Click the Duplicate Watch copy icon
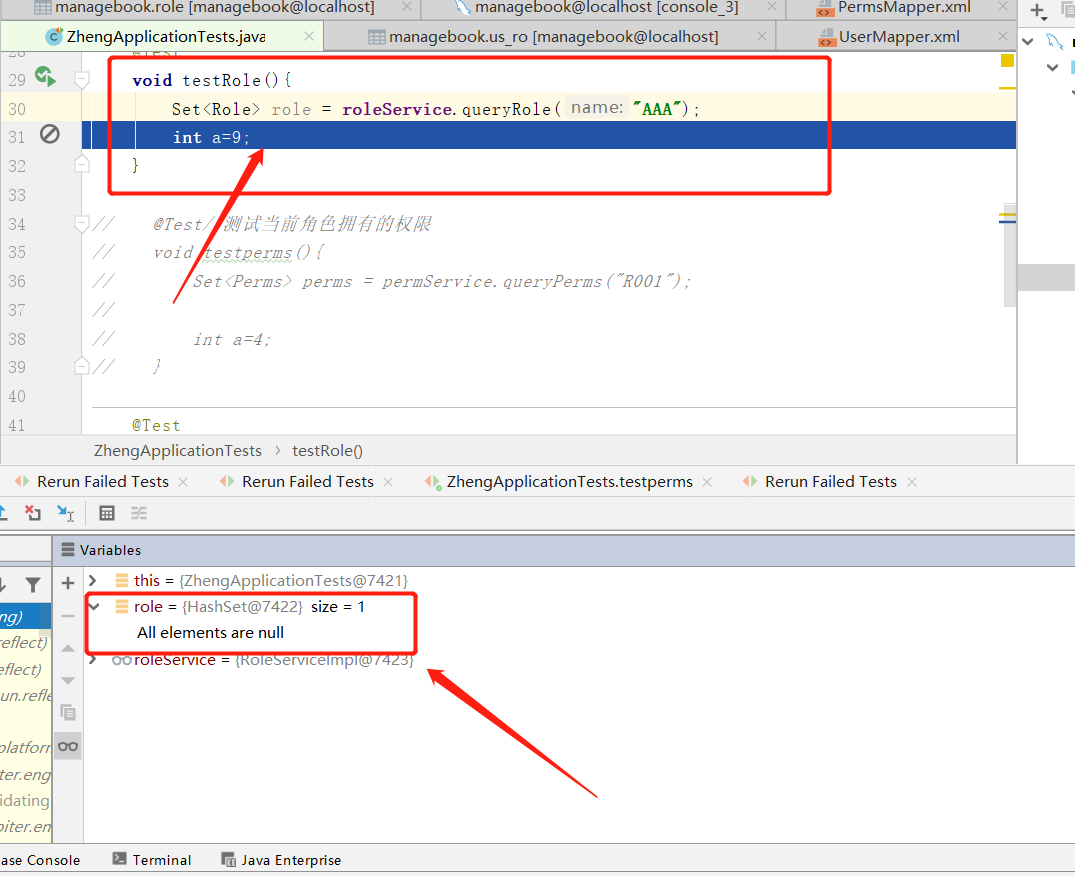 [68, 713]
